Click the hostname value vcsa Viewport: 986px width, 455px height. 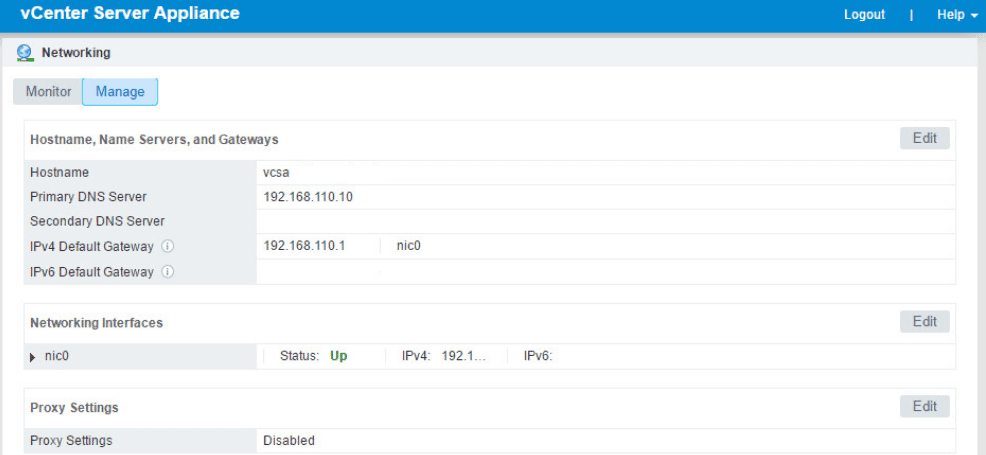click(x=276, y=172)
